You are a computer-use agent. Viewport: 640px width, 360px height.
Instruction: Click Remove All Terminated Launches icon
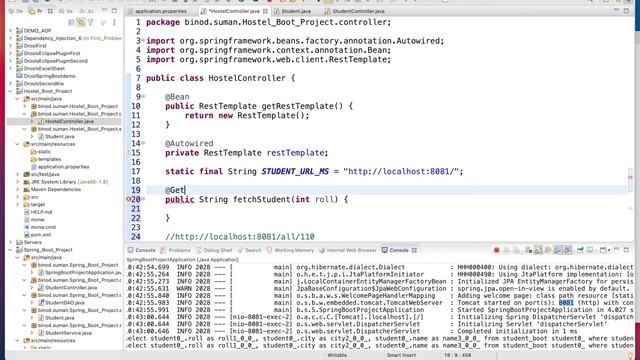pos(517,250)
